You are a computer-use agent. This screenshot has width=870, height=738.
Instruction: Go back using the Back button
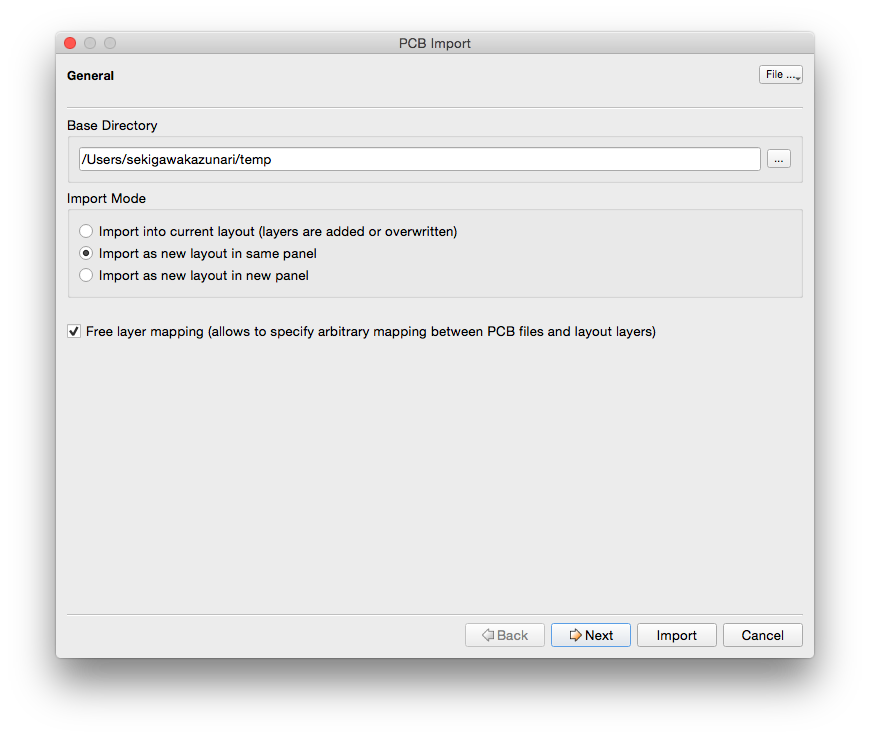504,635
